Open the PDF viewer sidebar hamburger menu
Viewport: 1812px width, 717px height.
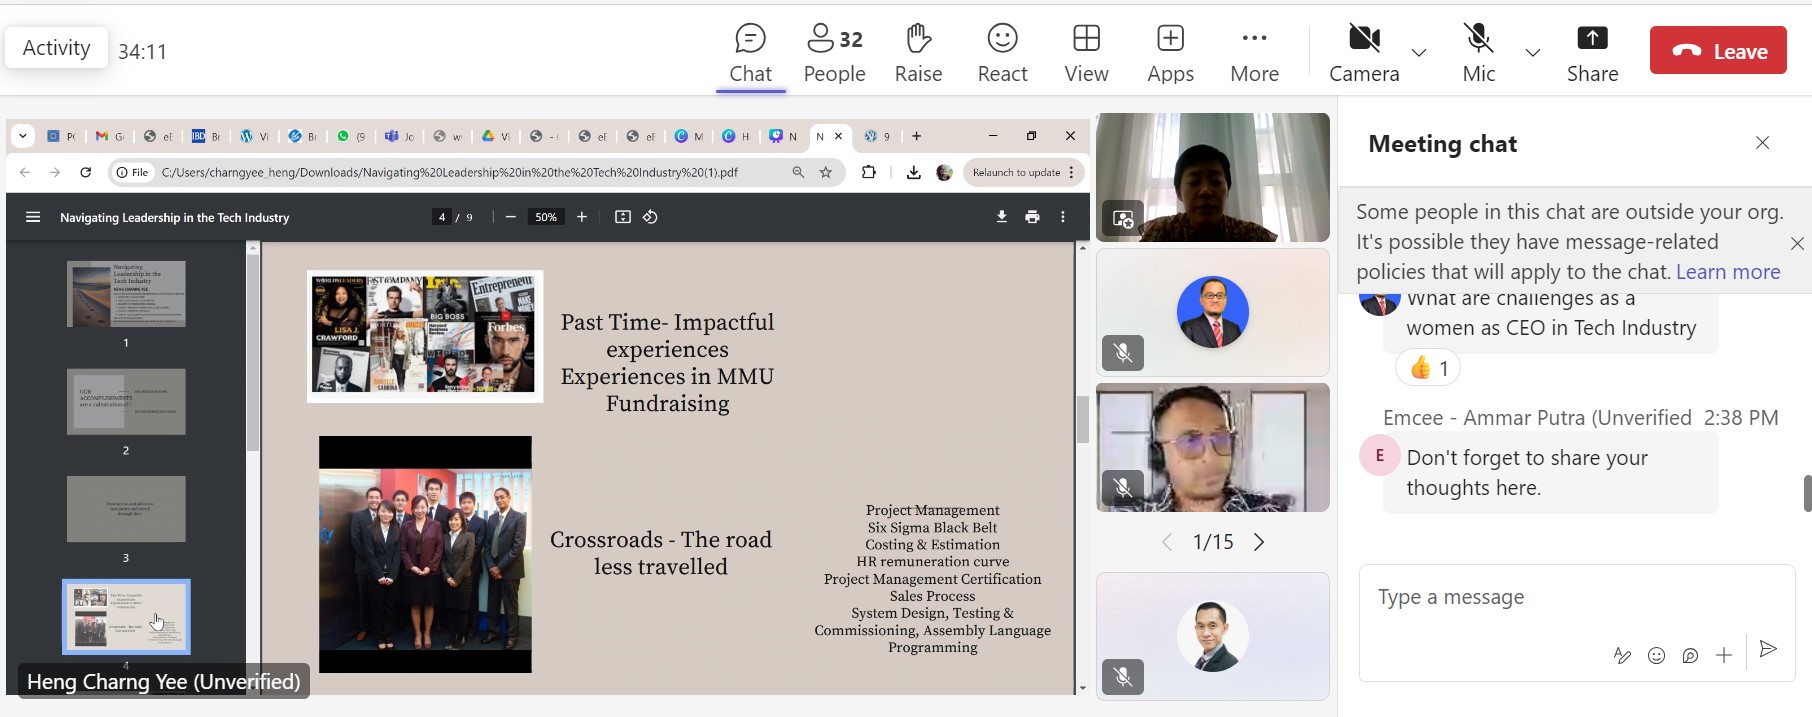33,217
